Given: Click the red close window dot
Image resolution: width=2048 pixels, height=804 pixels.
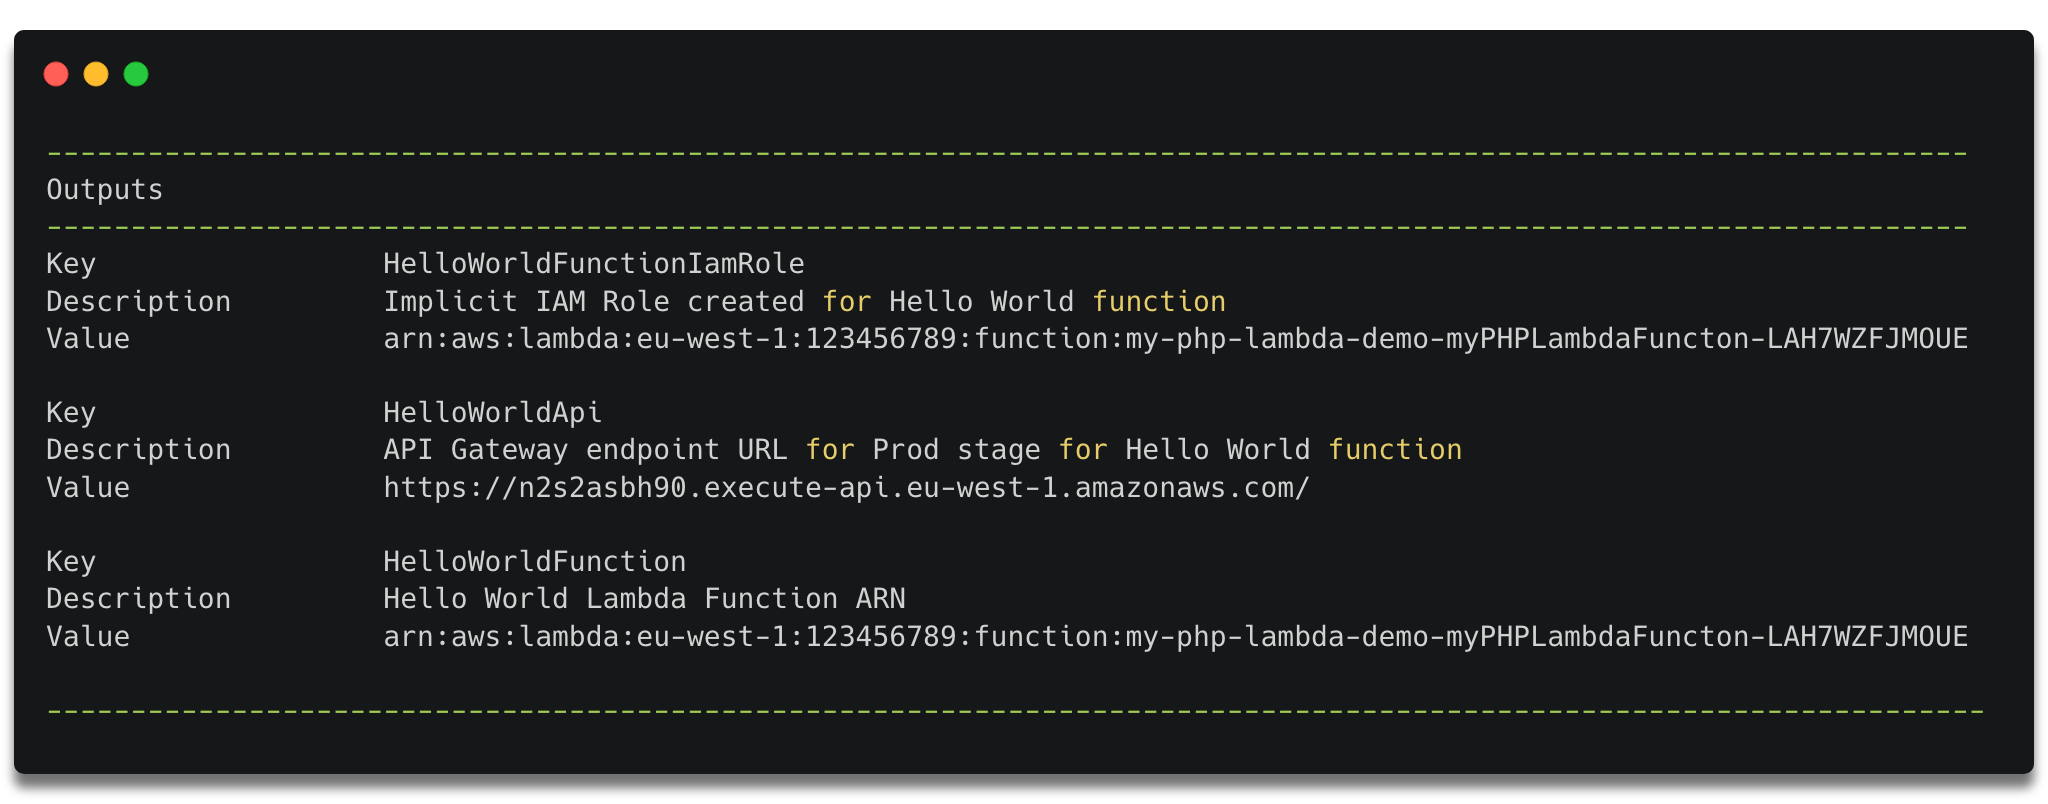Looking at the screenshot, I should point(56,74).
